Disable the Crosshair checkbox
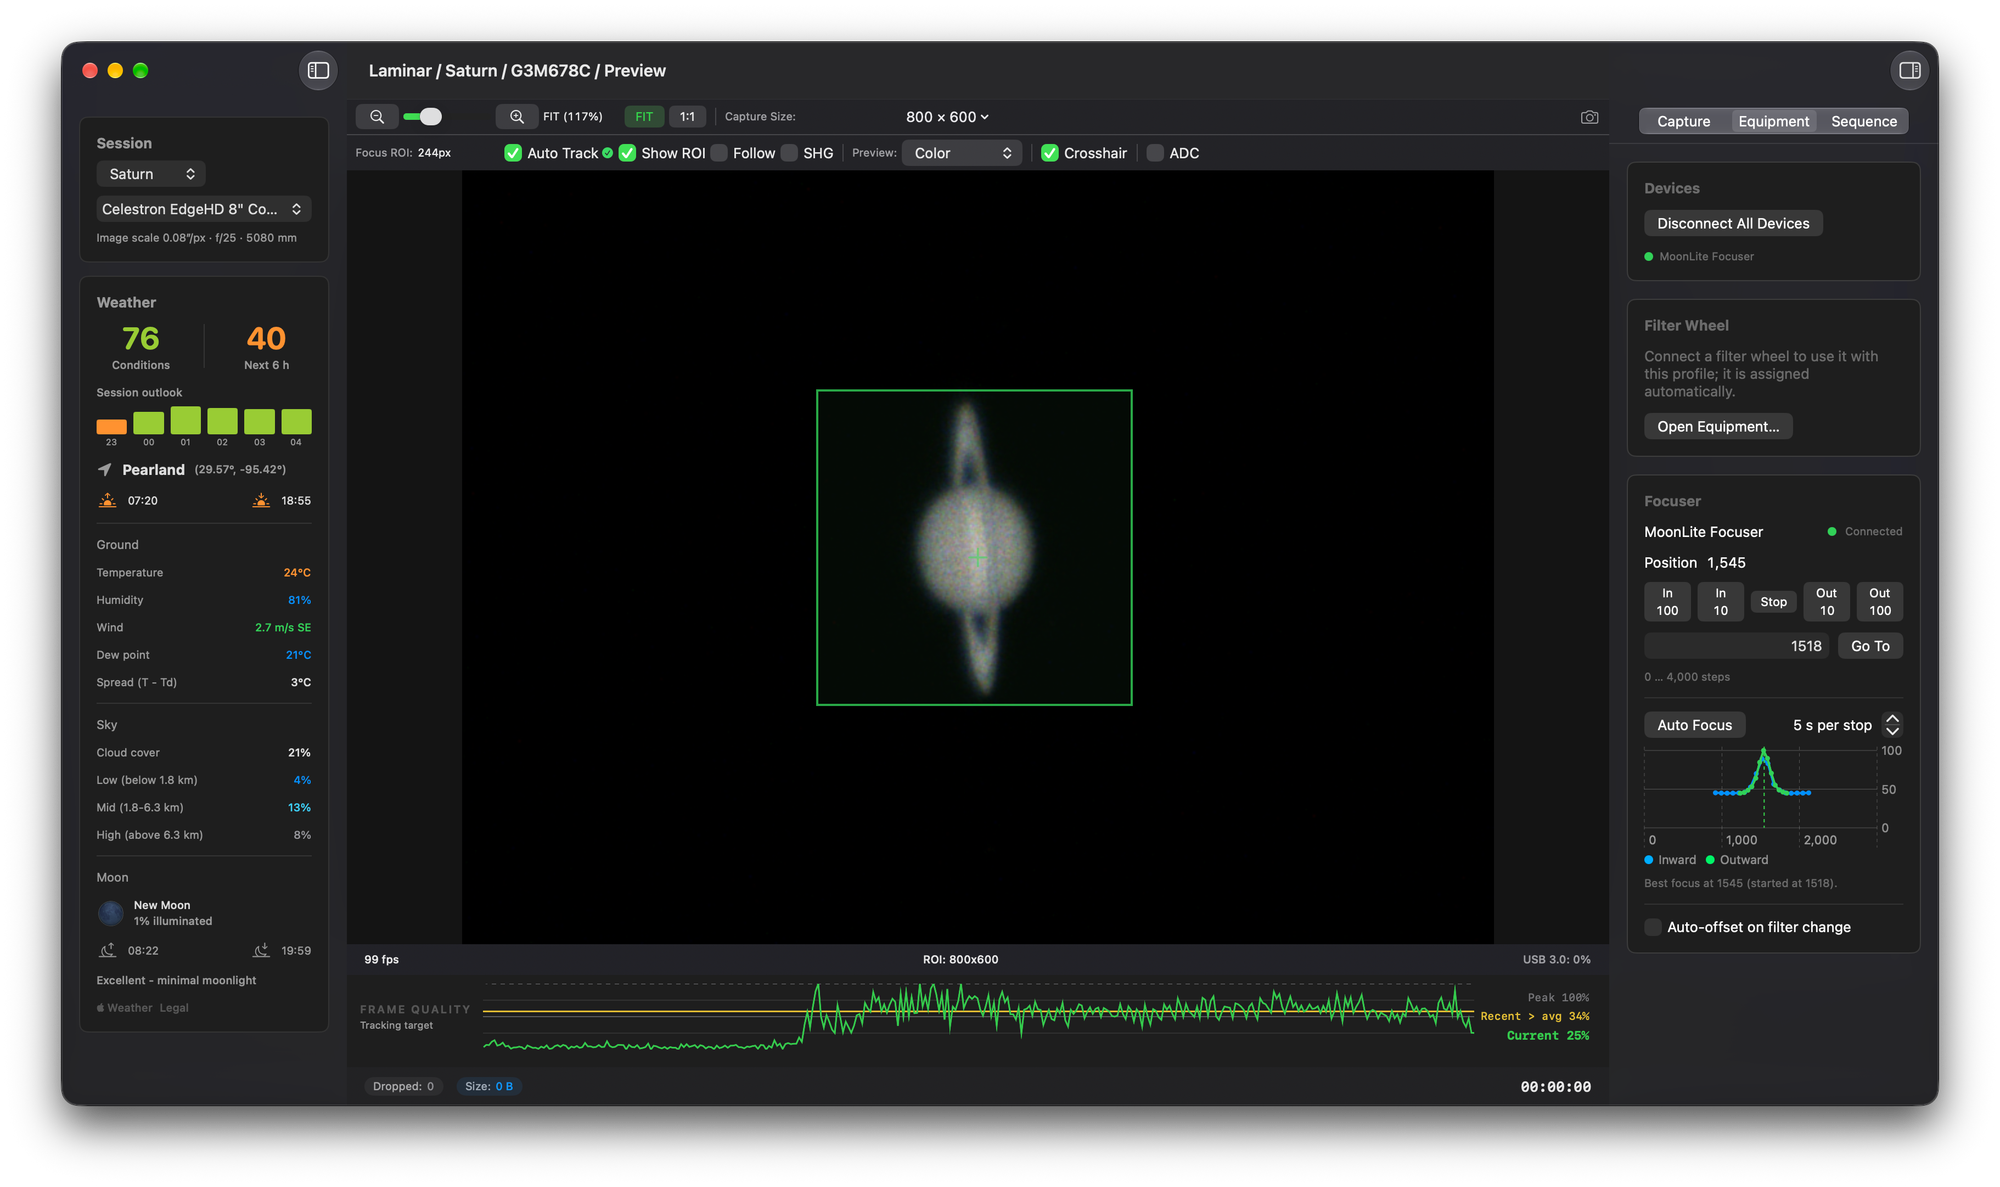Screen dimensions: 2000x1187 [1050, 153]
